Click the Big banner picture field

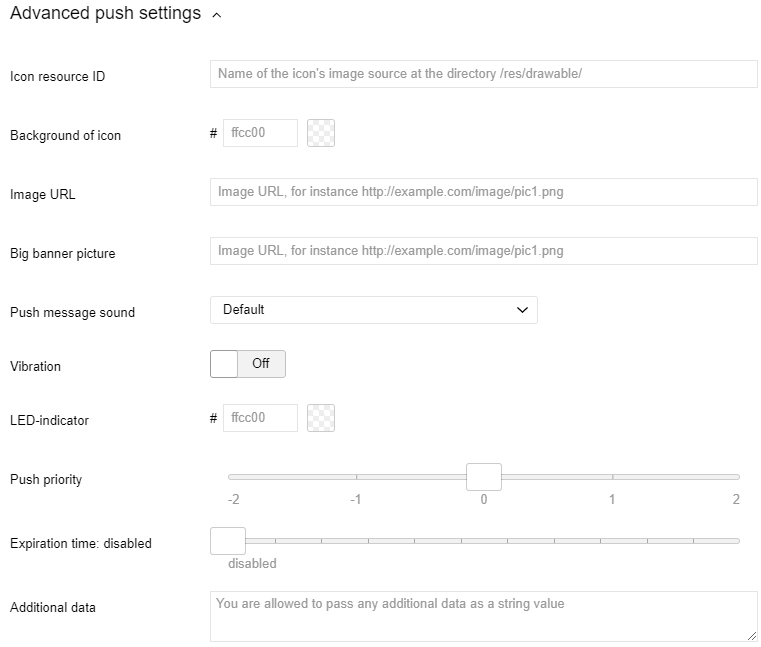coord(483,251)
